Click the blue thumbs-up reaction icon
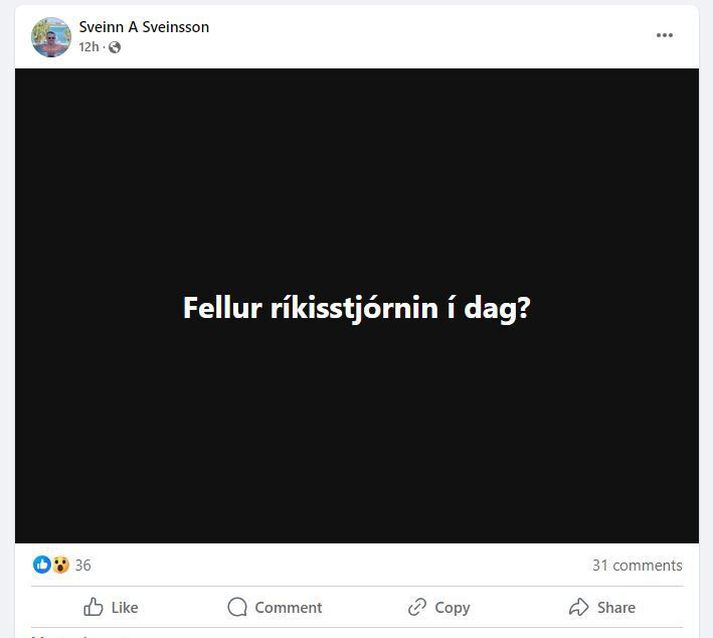Viewport: 713px width, 638px height. tap(42, 565)
